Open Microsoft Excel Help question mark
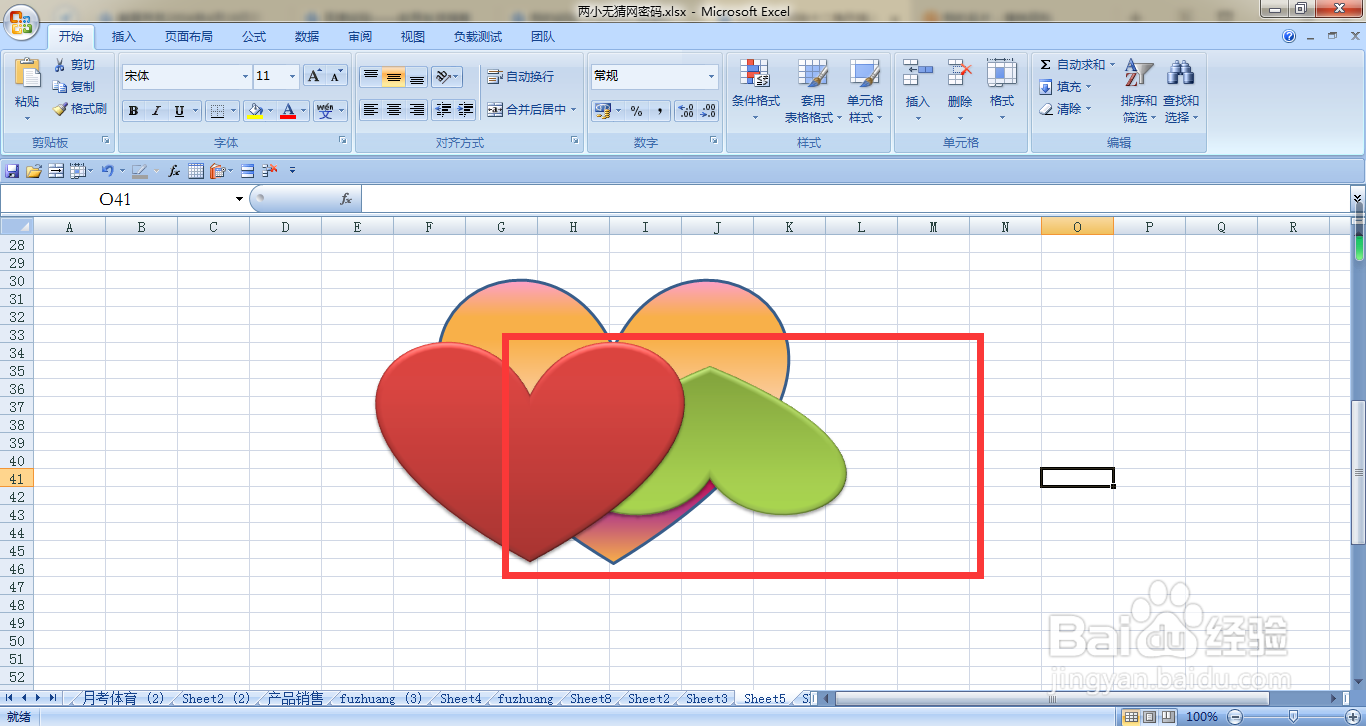Screen dimensions: 1366x726 tap(1289, 37)
